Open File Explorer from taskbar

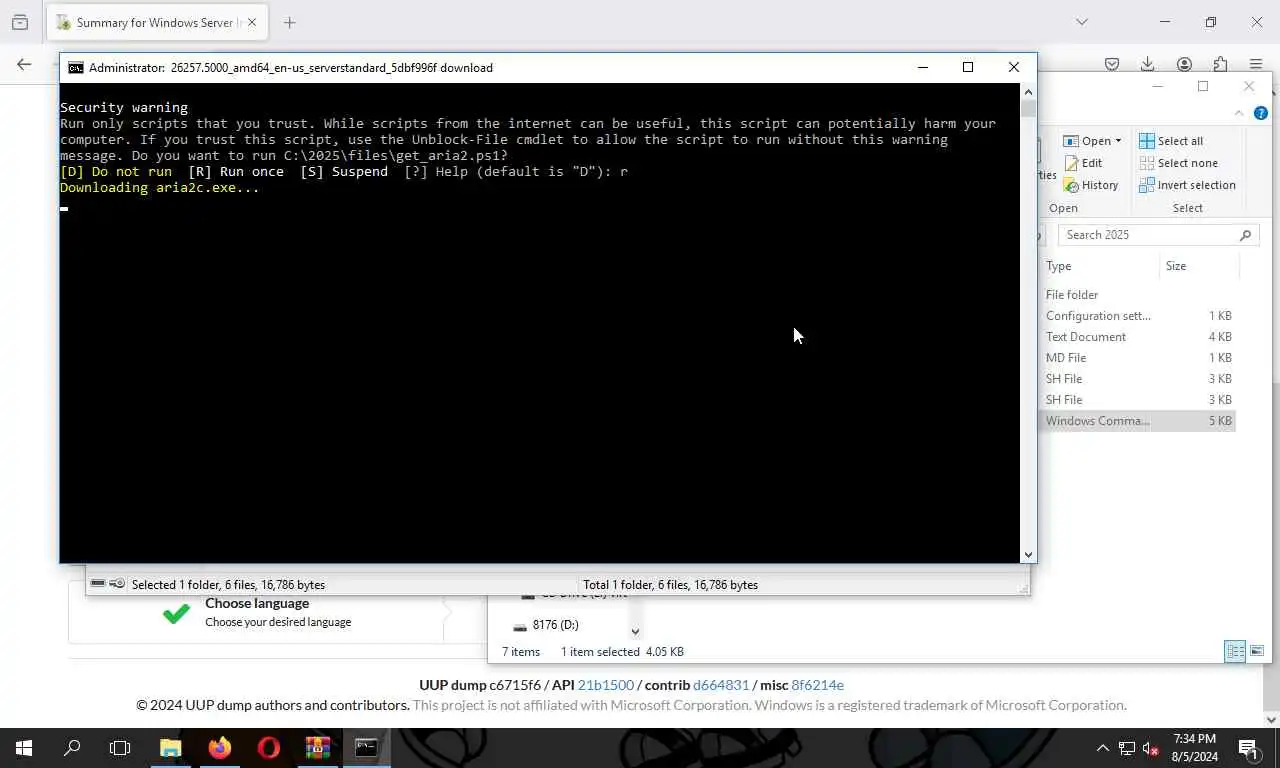(x=170, y=748)
